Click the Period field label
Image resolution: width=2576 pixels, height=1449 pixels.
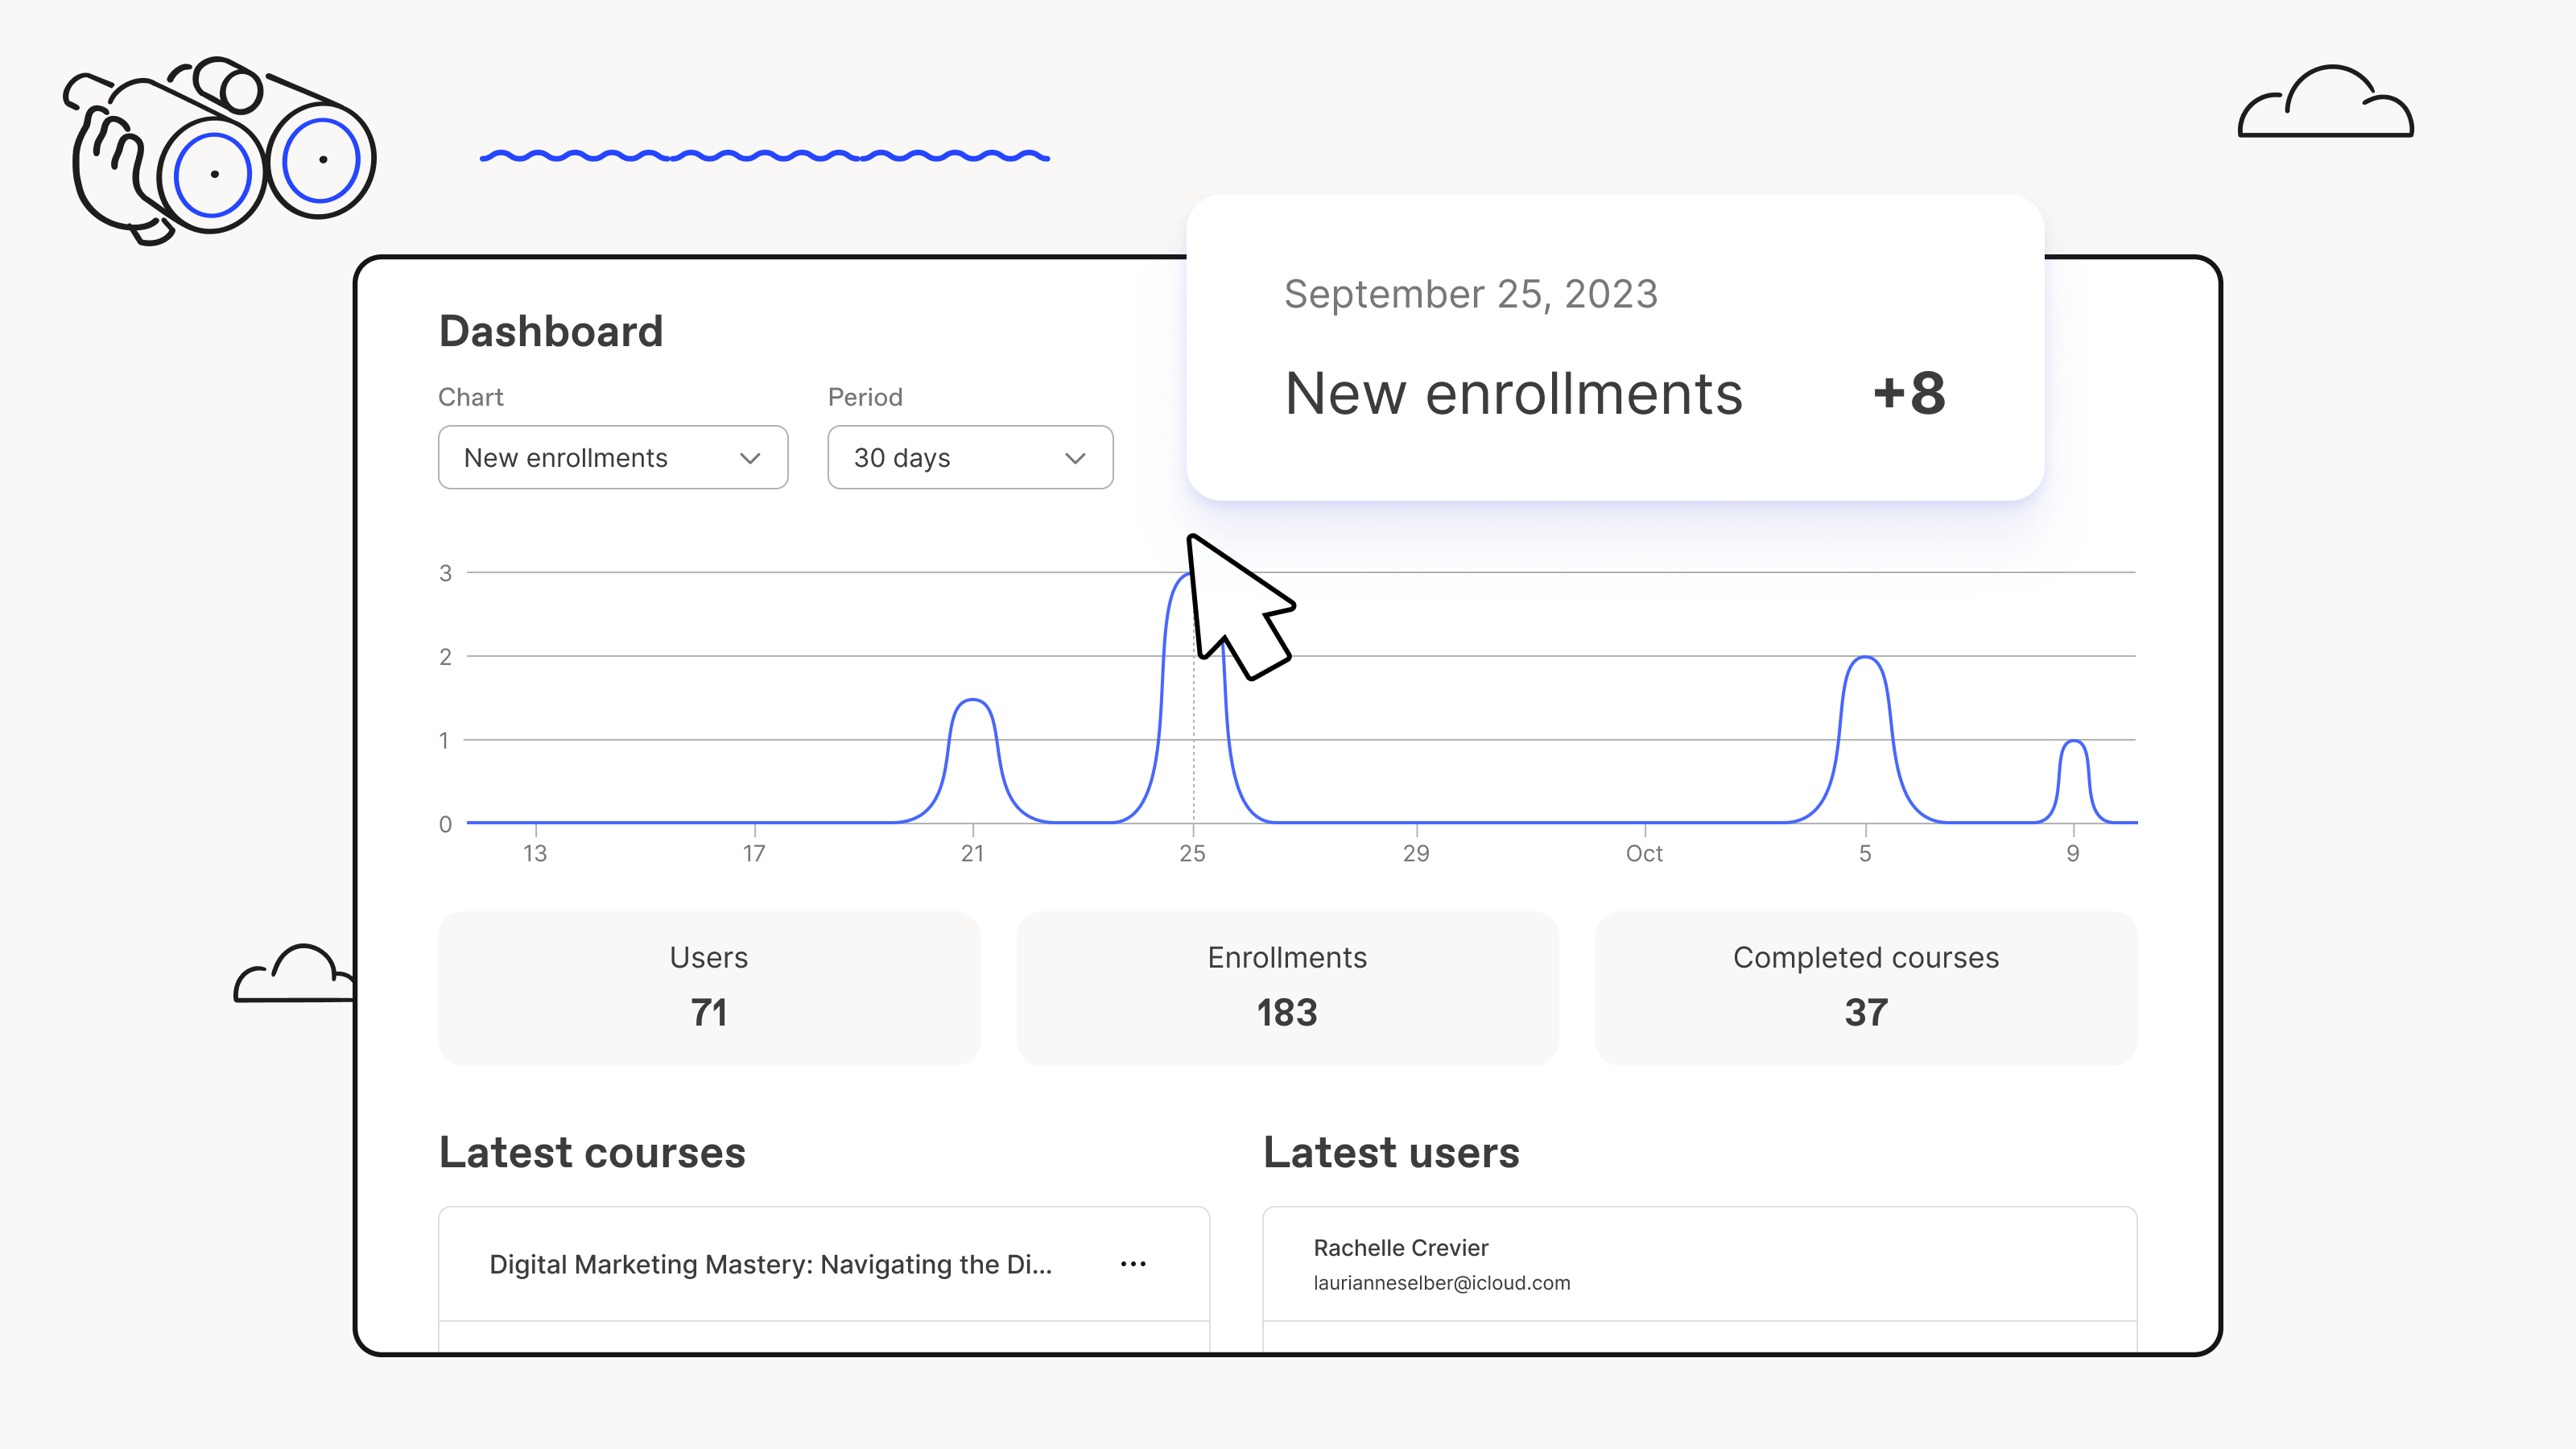[x=865, y=397]
